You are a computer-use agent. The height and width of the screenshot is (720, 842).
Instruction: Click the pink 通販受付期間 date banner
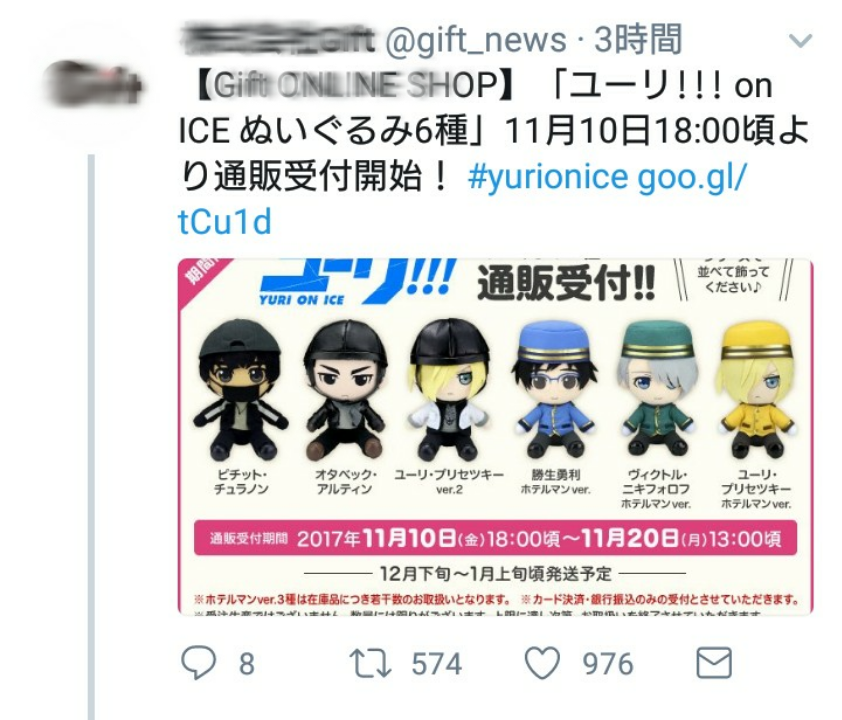pyautogui.click(x=495, y=537)
